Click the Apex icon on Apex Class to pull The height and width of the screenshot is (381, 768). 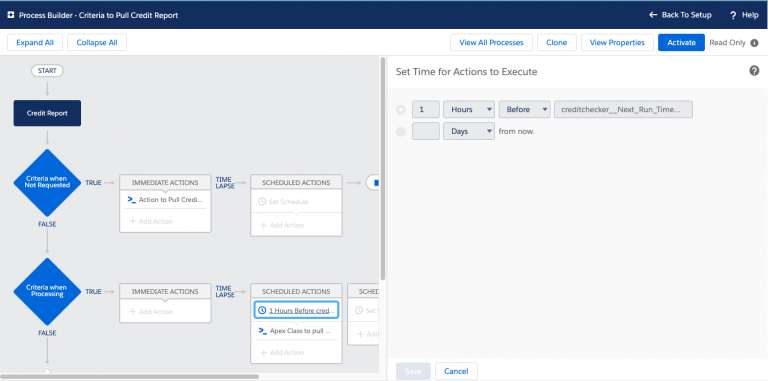263,331
